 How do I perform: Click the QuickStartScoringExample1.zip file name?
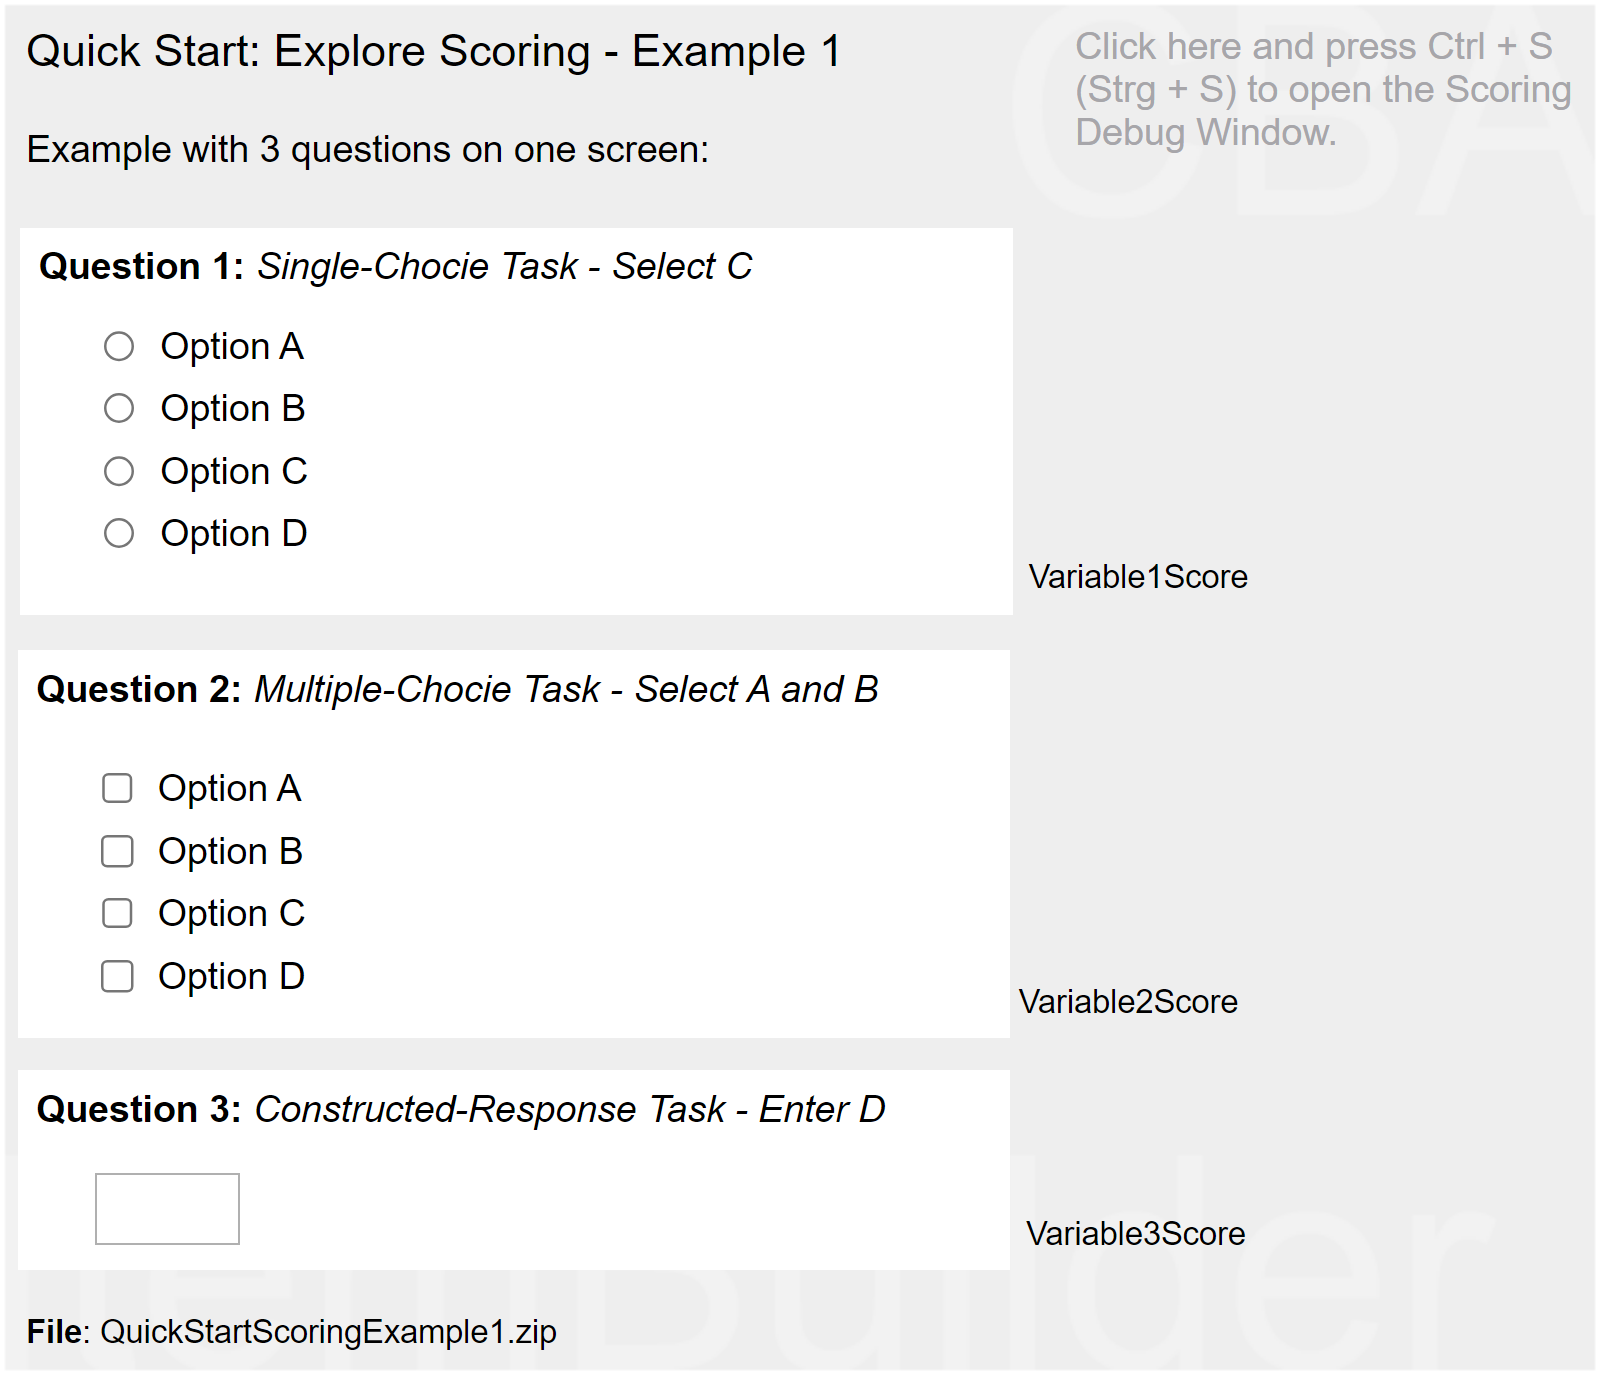pyautogui.click(x=328, y=1332)
